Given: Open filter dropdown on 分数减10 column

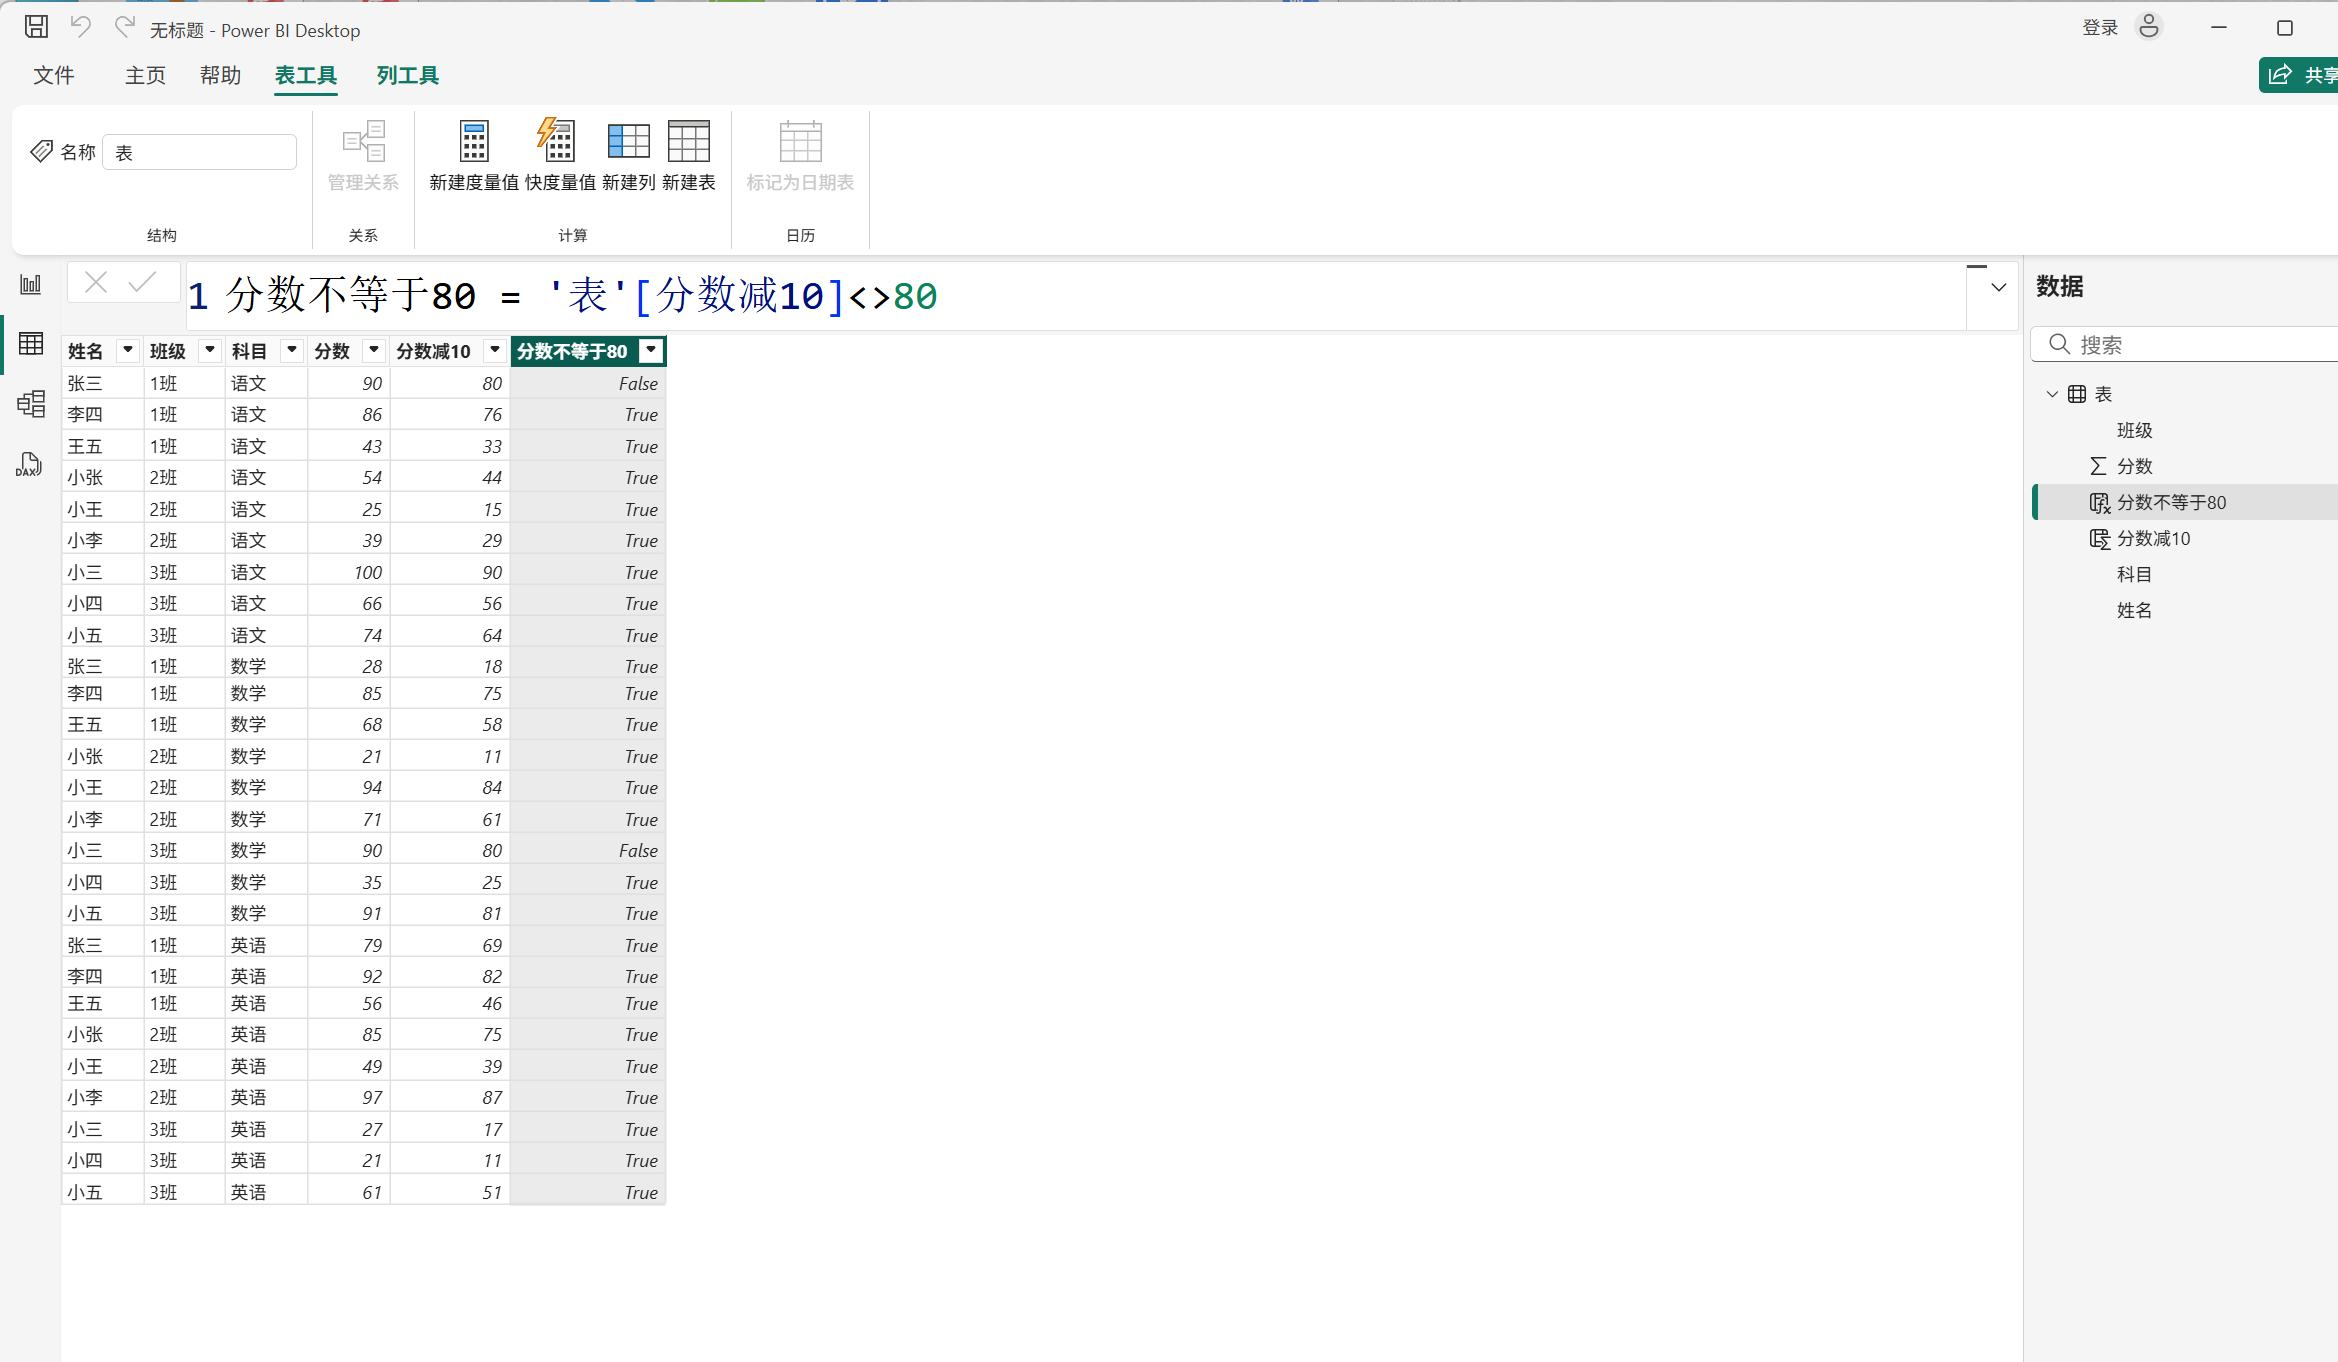Looking at the screenshot, I should pyautogui.click(x=494, y=350).
